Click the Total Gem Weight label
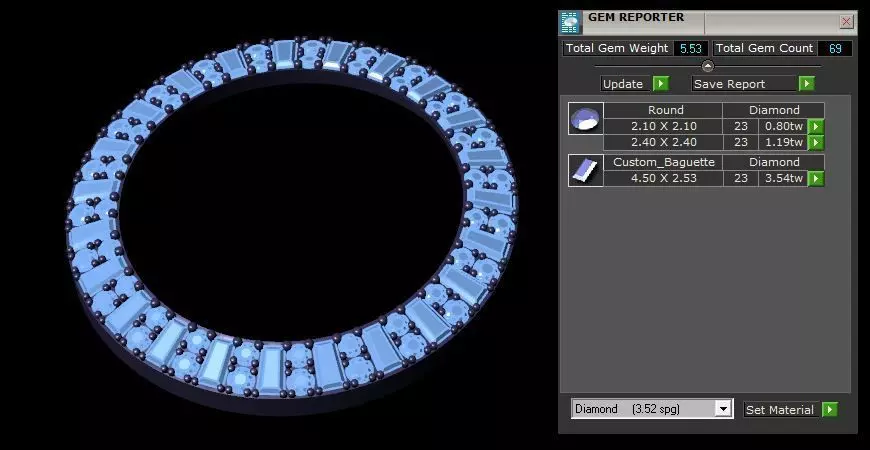870x450 pixels. tap(617, 48)
